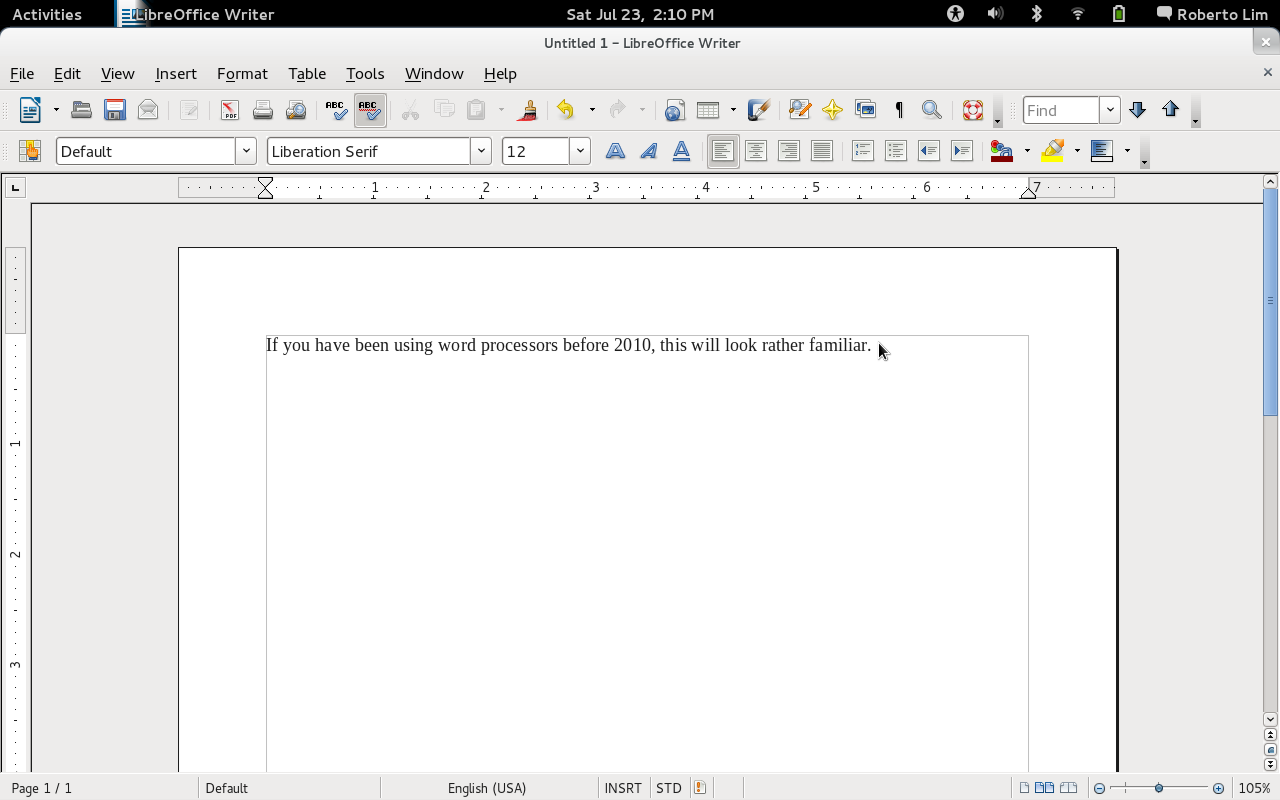1280x800 pixels.
Task: Open the font name dropdown
Action: [x=481, y=151]
